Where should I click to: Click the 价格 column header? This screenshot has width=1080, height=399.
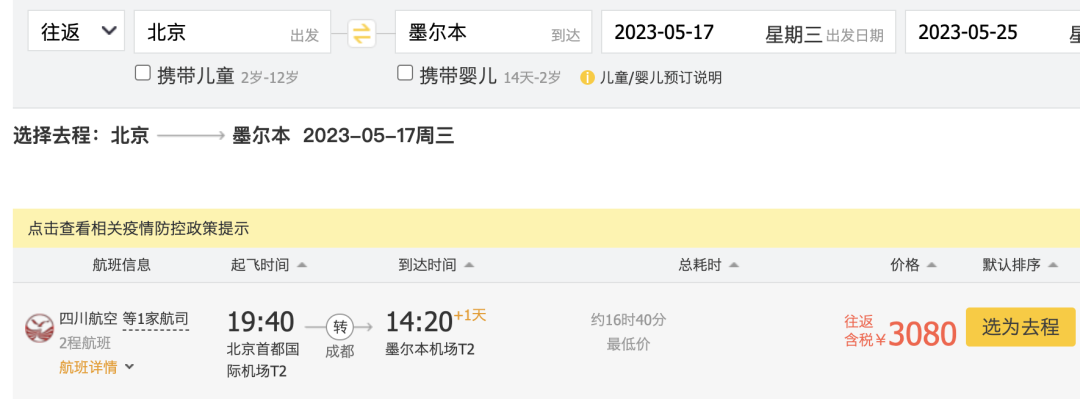[905, 265]
